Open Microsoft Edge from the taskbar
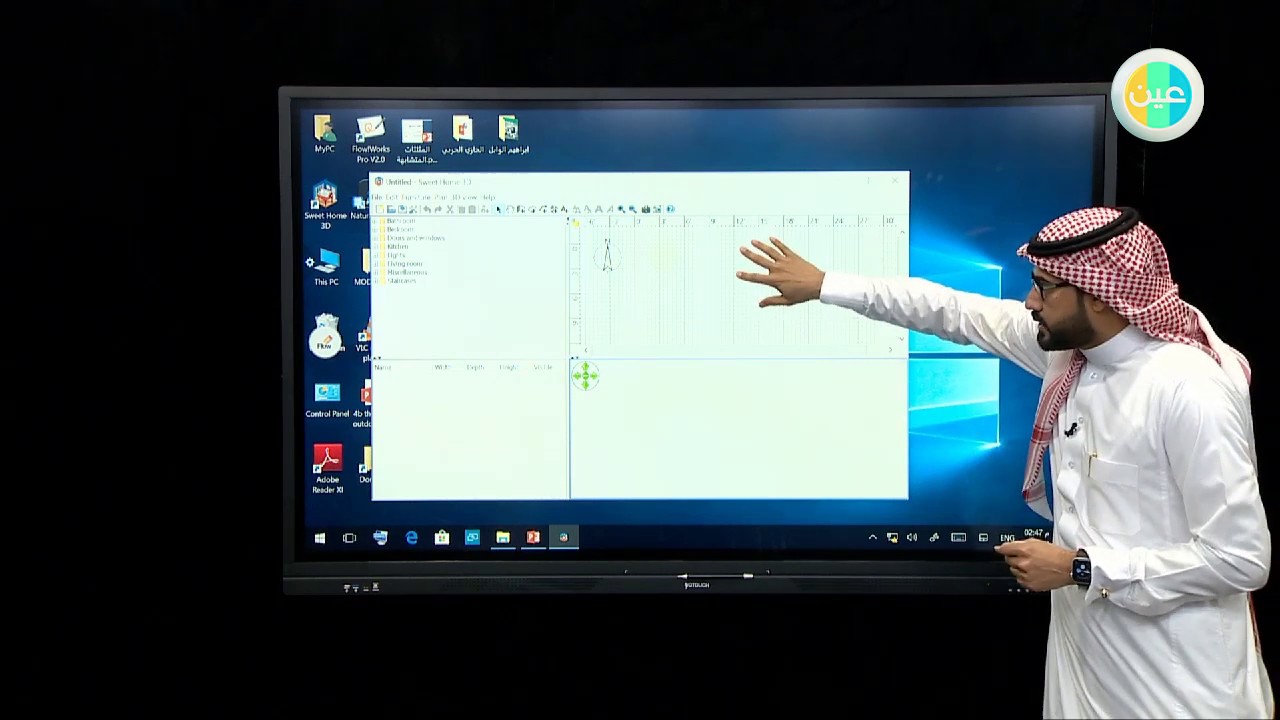1280x720 pixels. click(x=411, y=538)
